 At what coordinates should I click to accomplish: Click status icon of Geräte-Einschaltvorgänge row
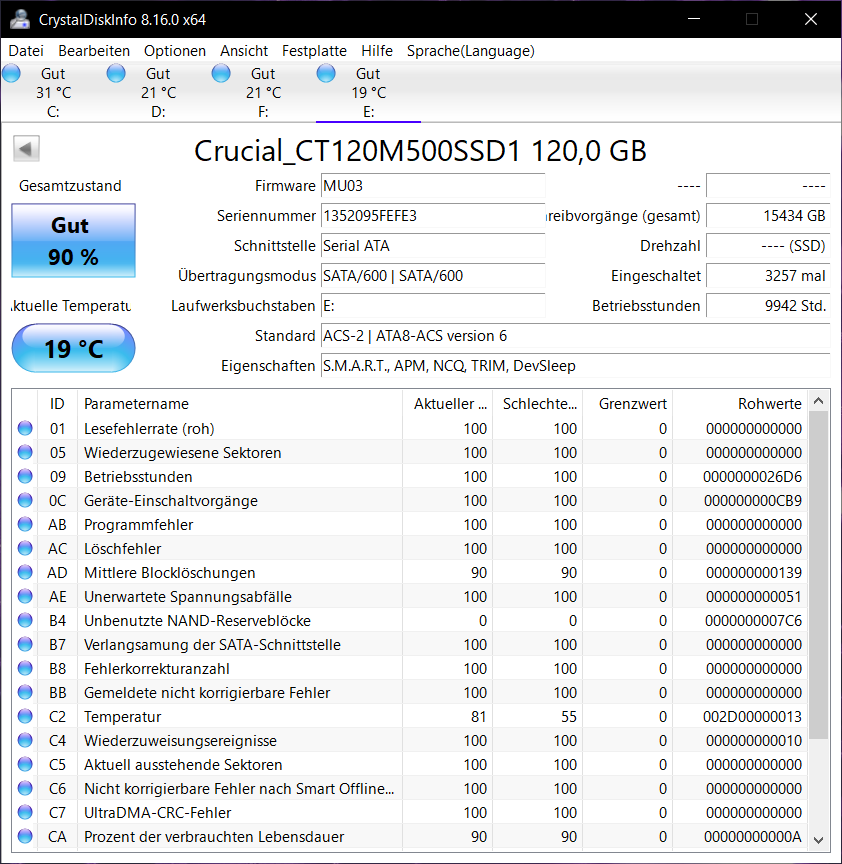click(x=25, y=500)
